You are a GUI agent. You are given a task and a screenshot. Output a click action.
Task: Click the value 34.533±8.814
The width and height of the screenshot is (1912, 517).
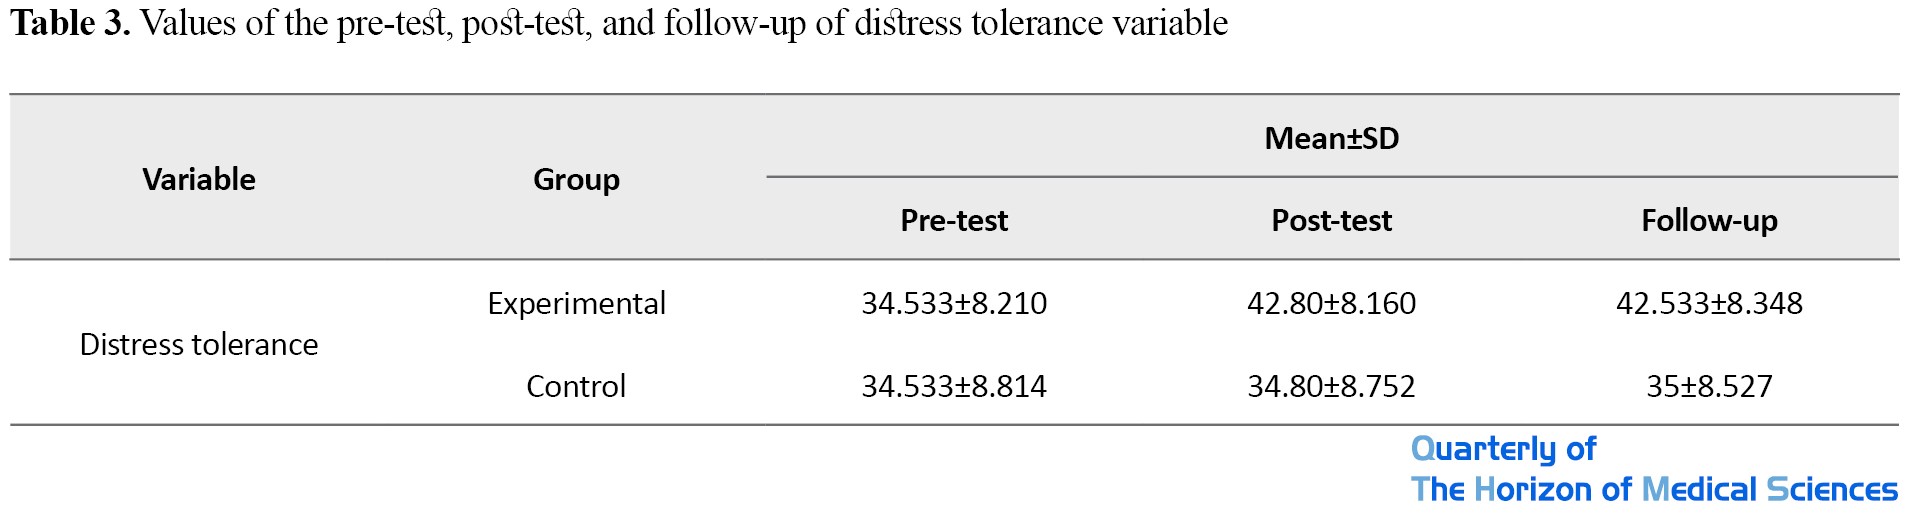click(954, 386)
